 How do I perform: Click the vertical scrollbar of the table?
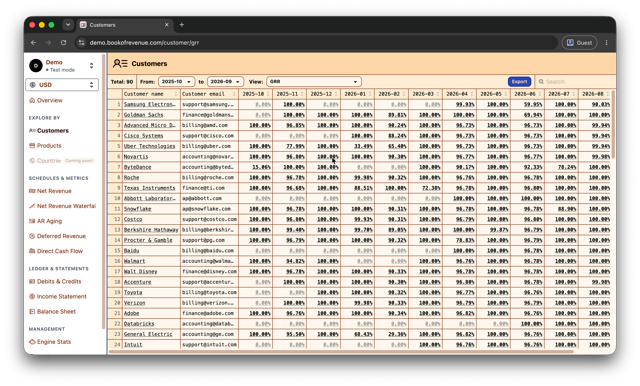pos(613,124)
